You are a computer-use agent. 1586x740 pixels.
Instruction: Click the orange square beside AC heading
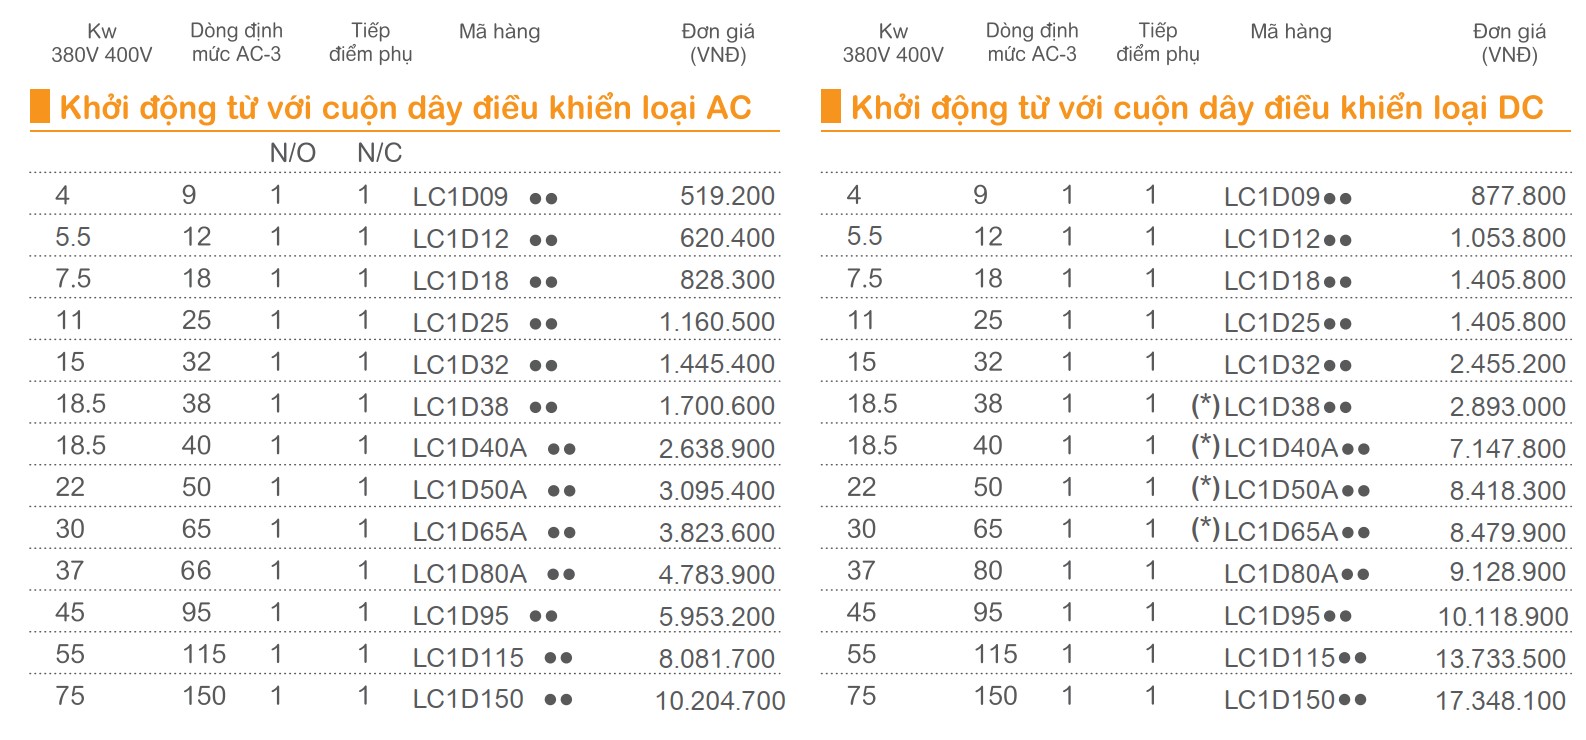40,106
